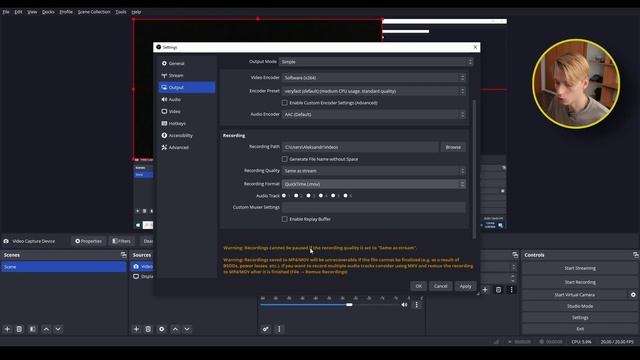Switch to the Audio settings tab
The height and width of the screenshot is (360, 640).
[x=187, y=100]
